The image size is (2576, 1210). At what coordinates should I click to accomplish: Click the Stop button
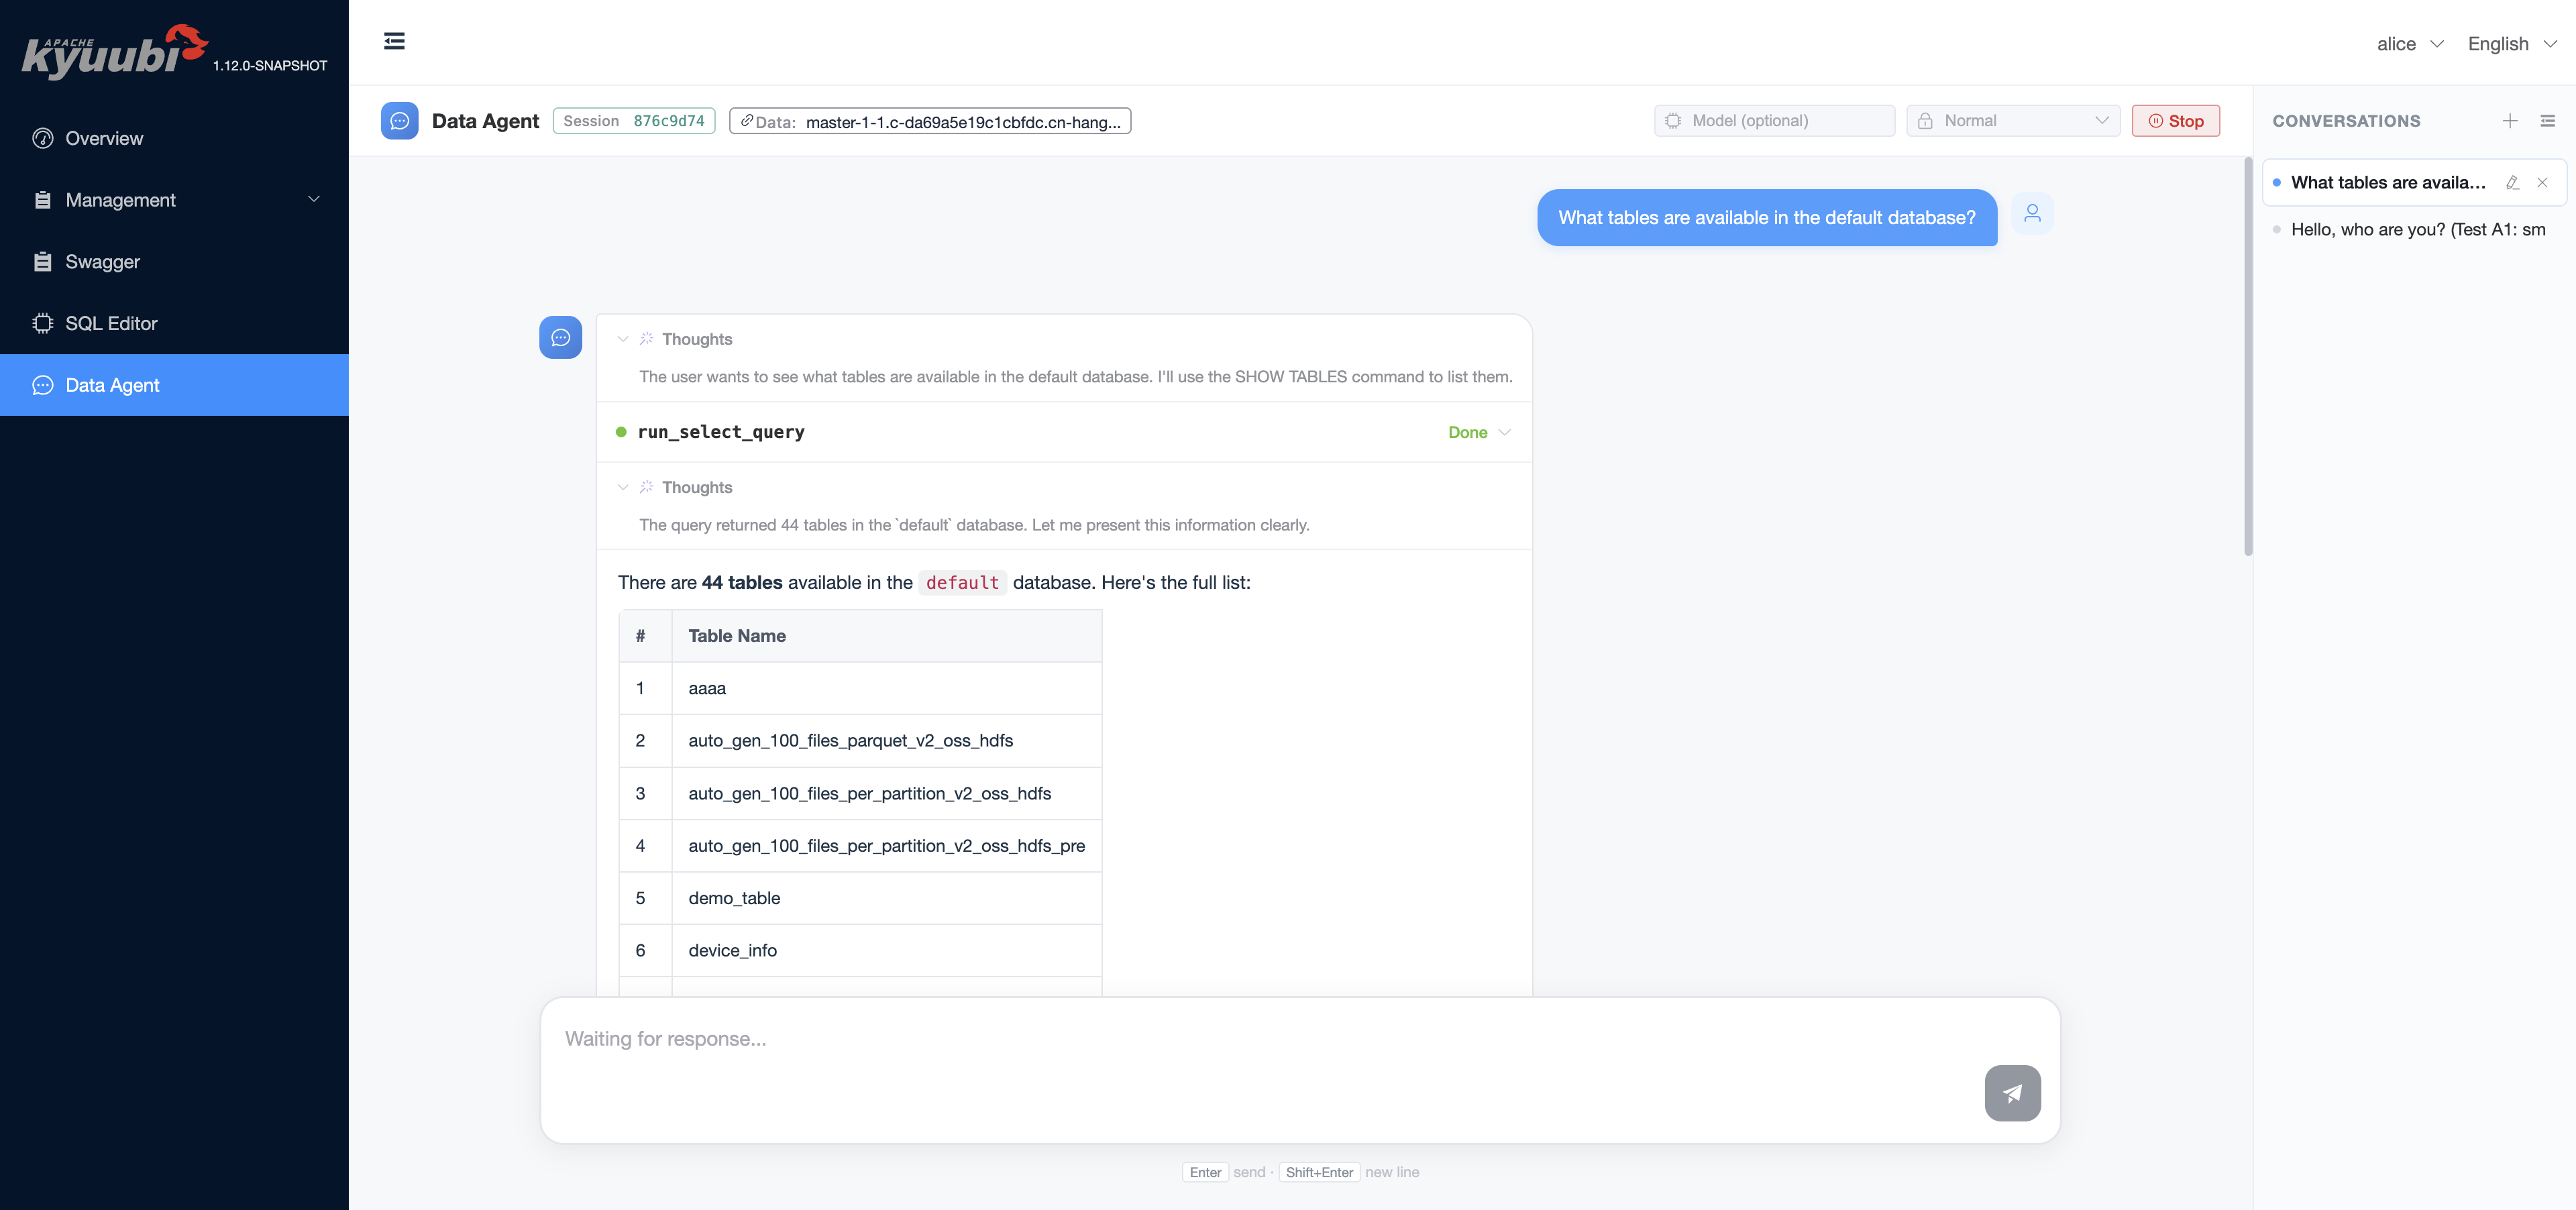tap(2175, 121)
